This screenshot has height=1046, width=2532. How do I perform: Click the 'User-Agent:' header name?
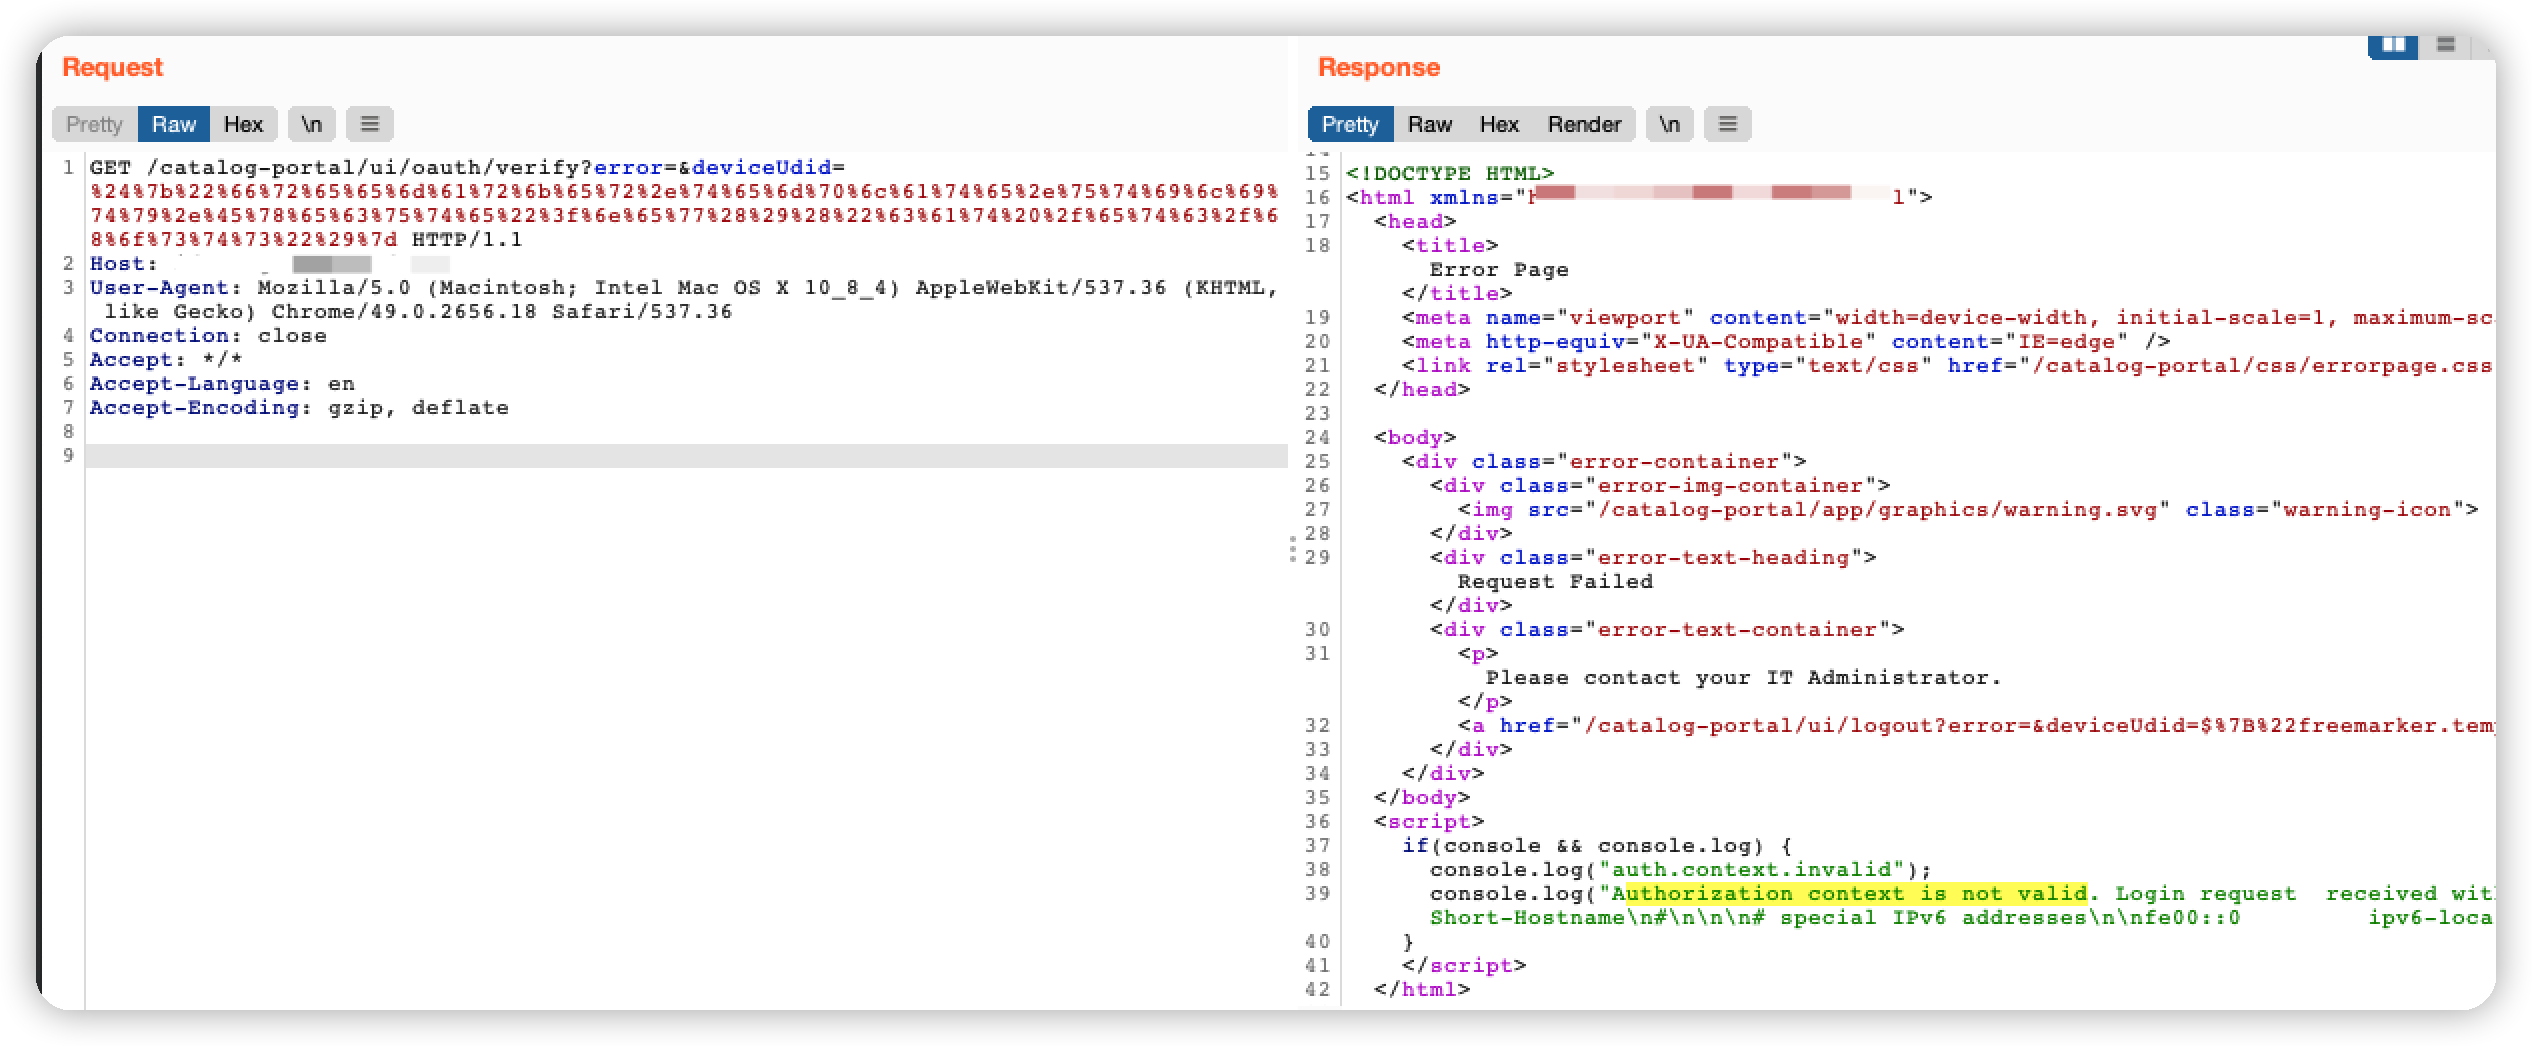pyautogui.click(x=166, y=288)
